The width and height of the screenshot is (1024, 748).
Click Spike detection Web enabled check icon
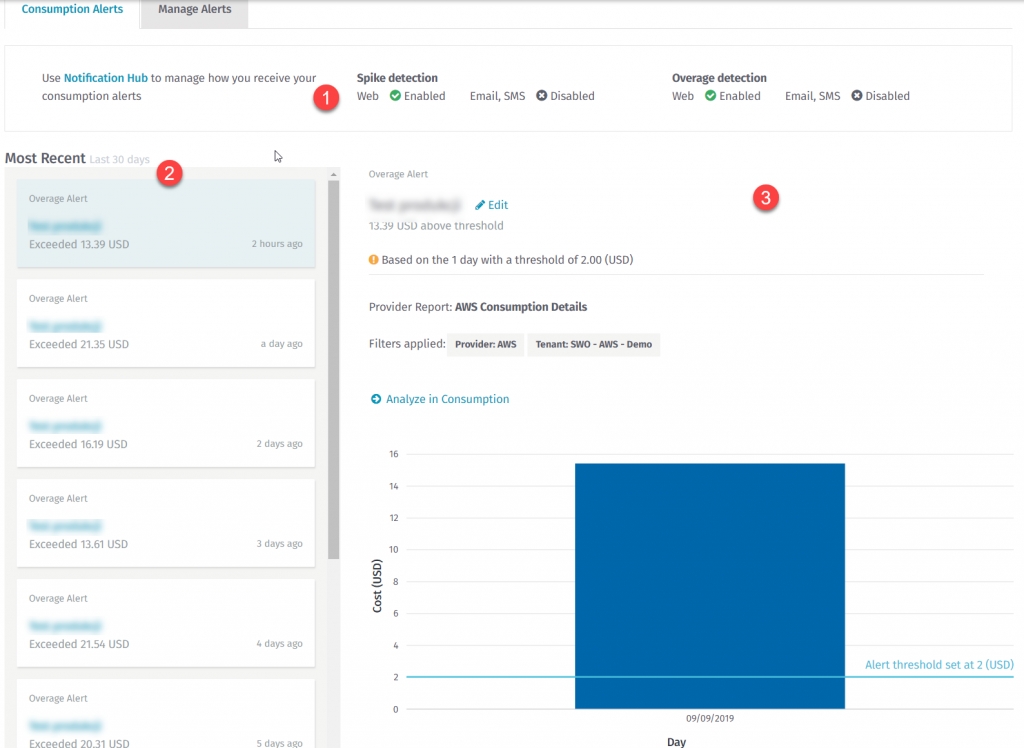click(x=395, y=96)
